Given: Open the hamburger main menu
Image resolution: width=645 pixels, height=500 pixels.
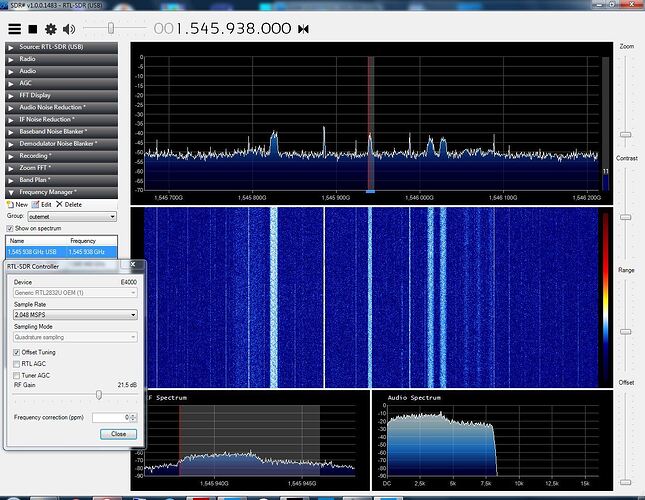Looking at the screenshot, I should [14, 29].
